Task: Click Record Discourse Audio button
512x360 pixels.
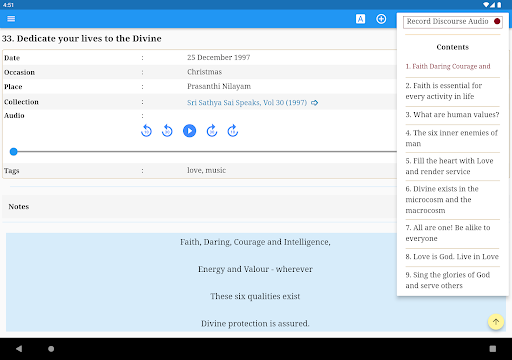Action: pos(453,22)
